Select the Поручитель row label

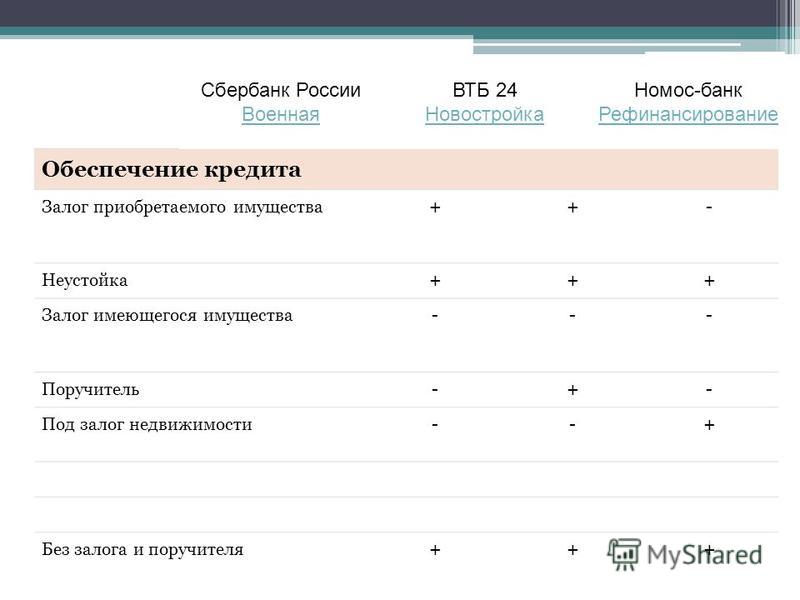(x=90, y=390)
